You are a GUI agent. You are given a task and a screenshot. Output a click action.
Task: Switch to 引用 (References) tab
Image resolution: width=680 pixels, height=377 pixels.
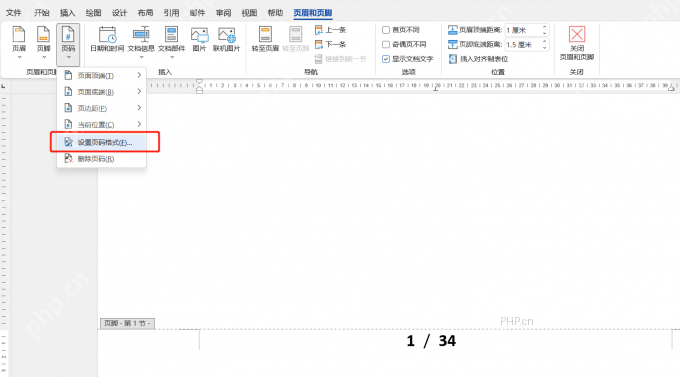(x=171, y=13)
